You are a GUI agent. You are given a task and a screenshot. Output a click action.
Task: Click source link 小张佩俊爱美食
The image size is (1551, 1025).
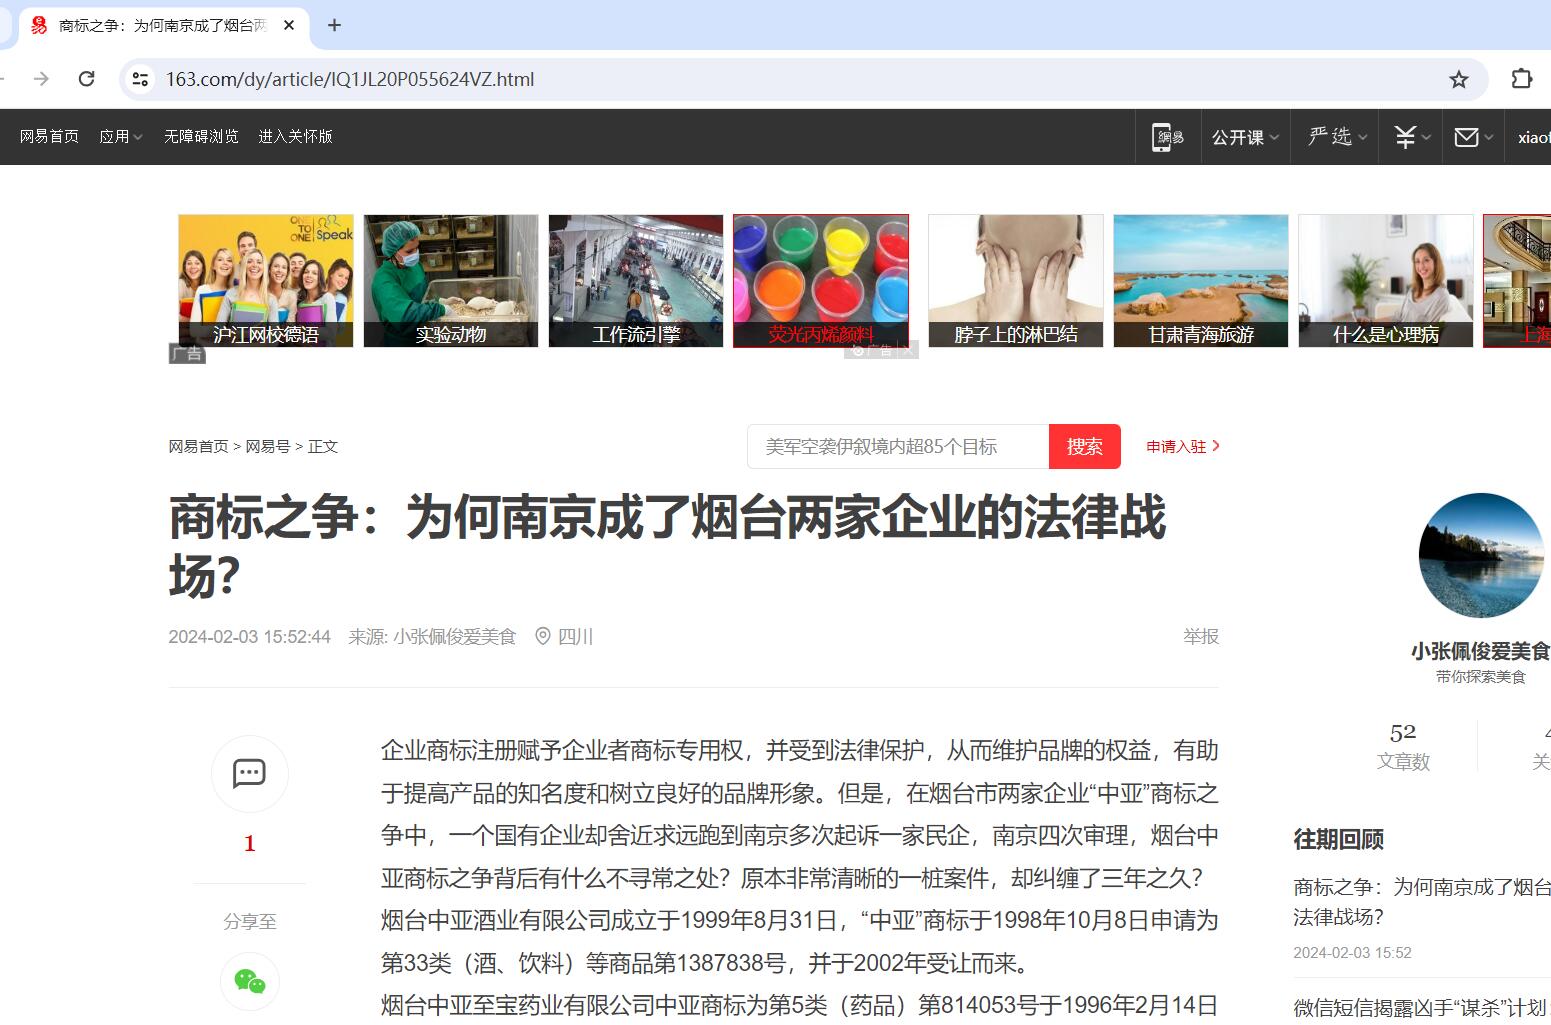455,636
